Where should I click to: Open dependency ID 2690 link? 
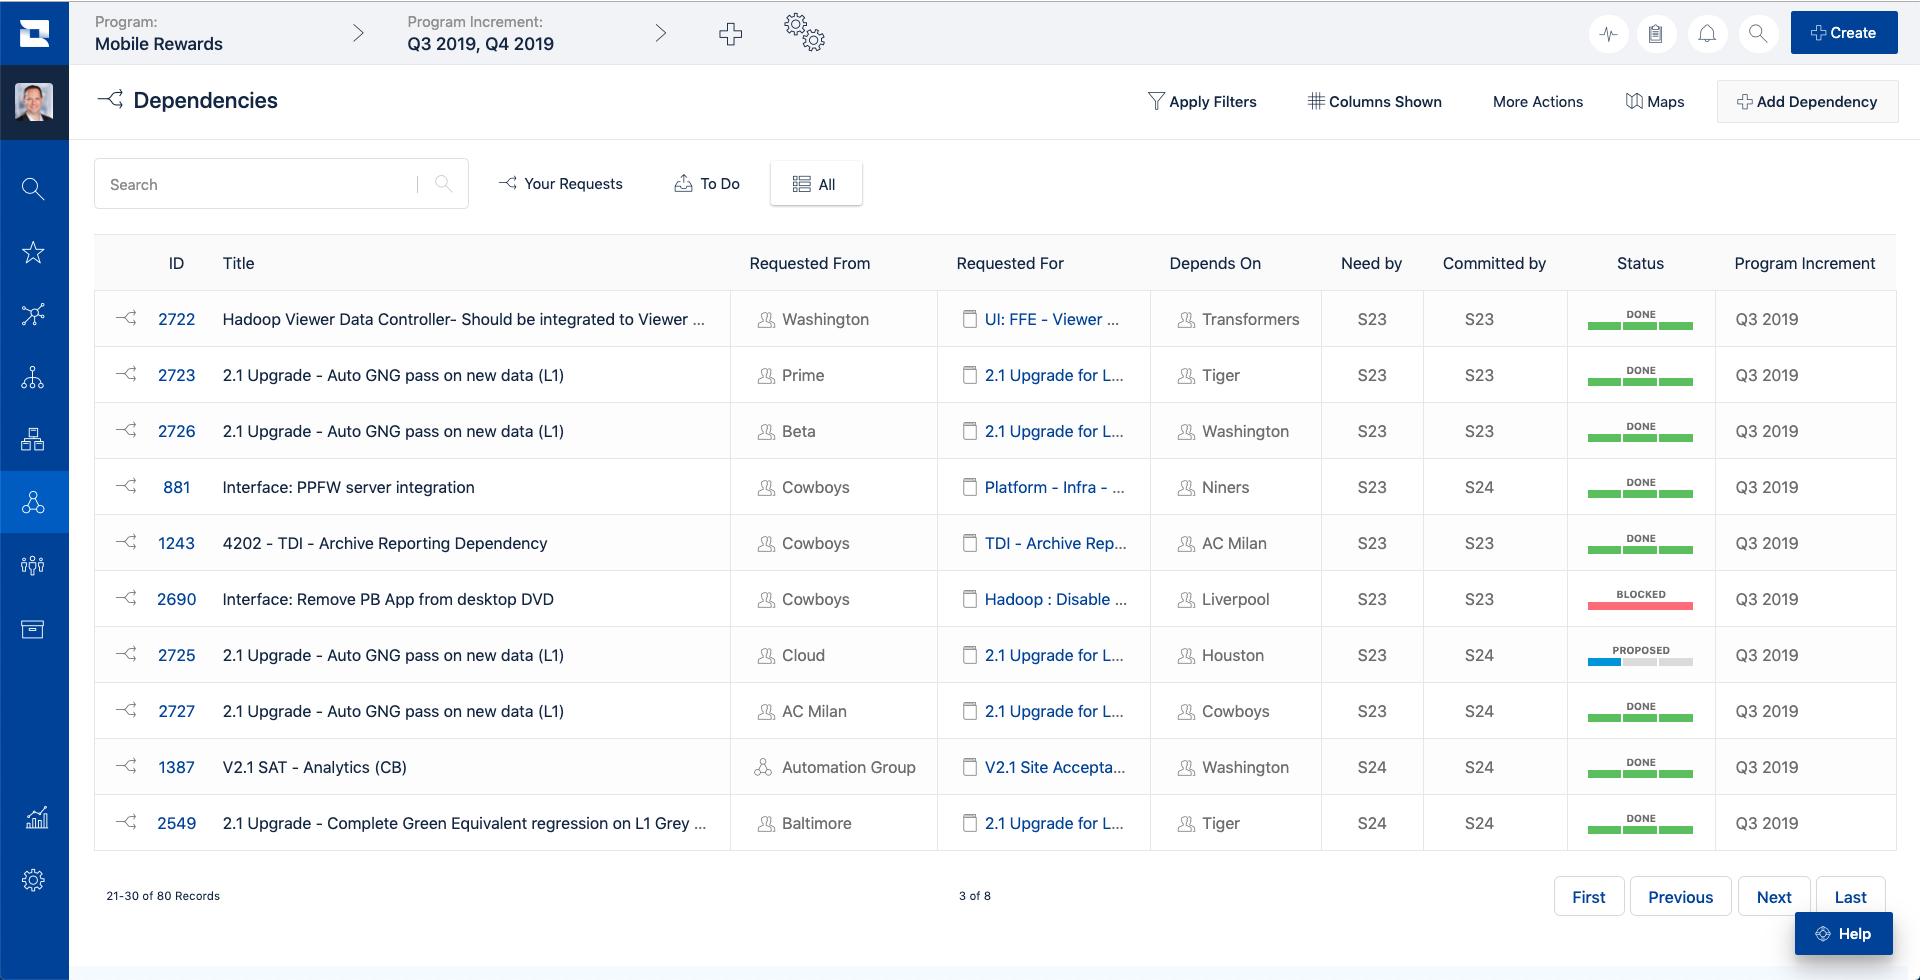[177, 599]
